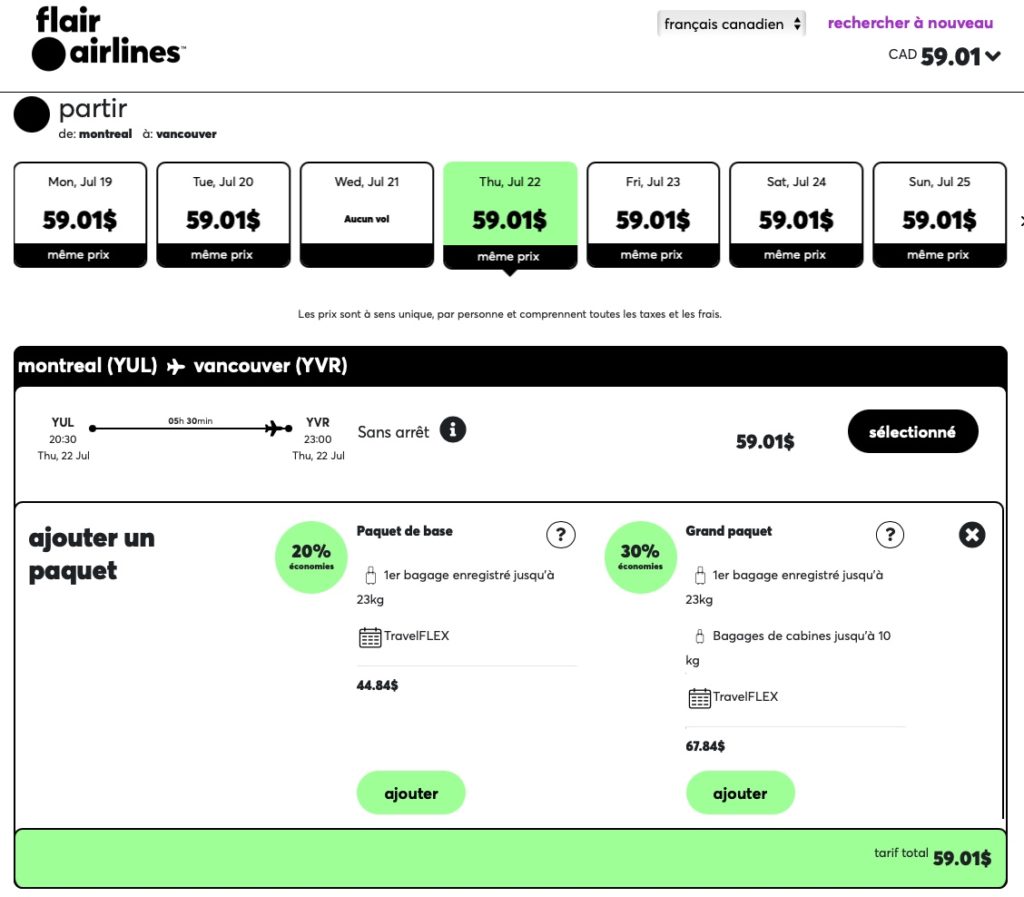
Task: Close the ajouter un paquet panel
Action: pyautogui.click(x=971, y=535)
